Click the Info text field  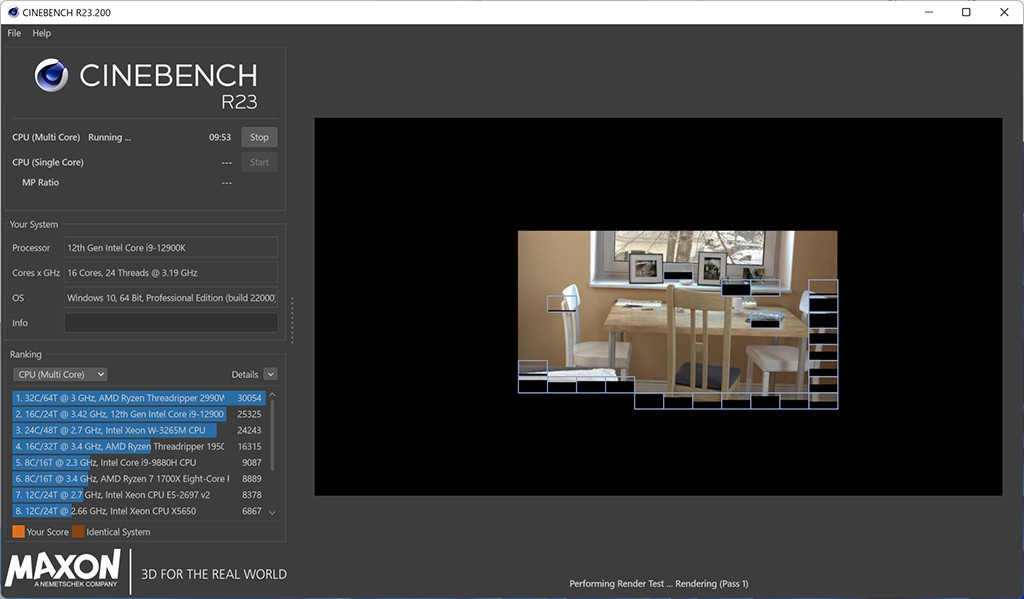170,323
